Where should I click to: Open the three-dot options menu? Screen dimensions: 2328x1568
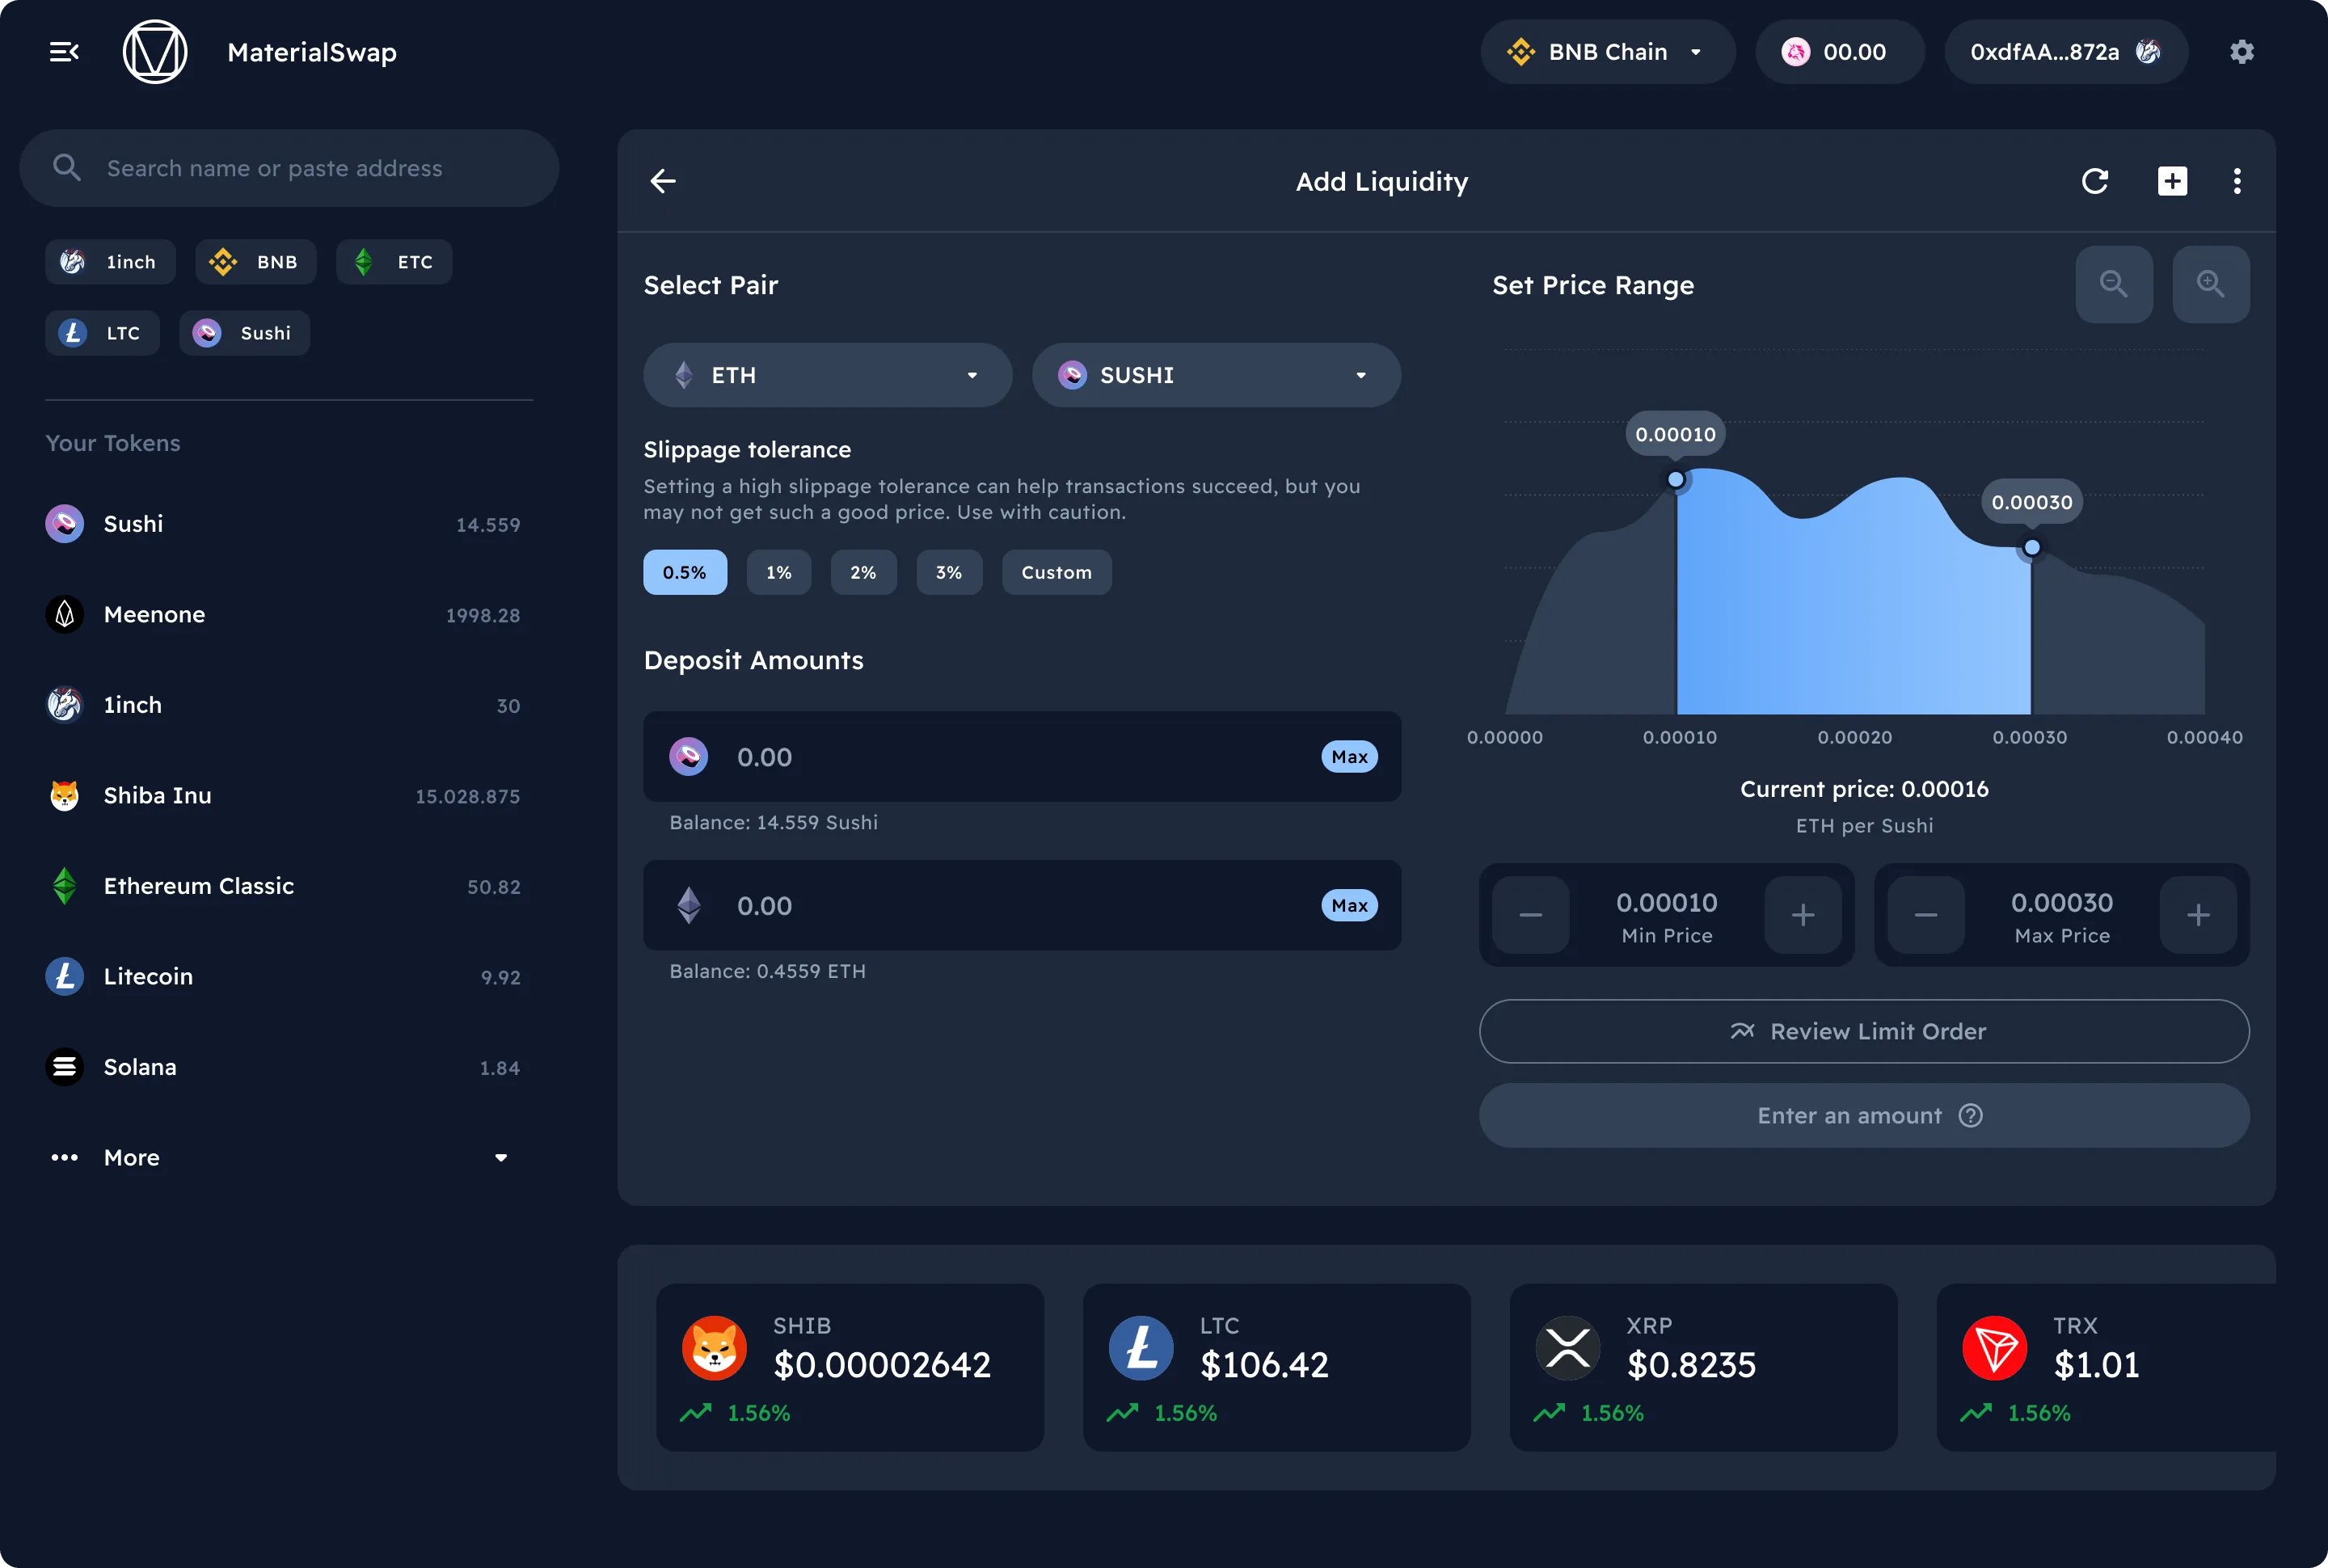coord(2237,181)
